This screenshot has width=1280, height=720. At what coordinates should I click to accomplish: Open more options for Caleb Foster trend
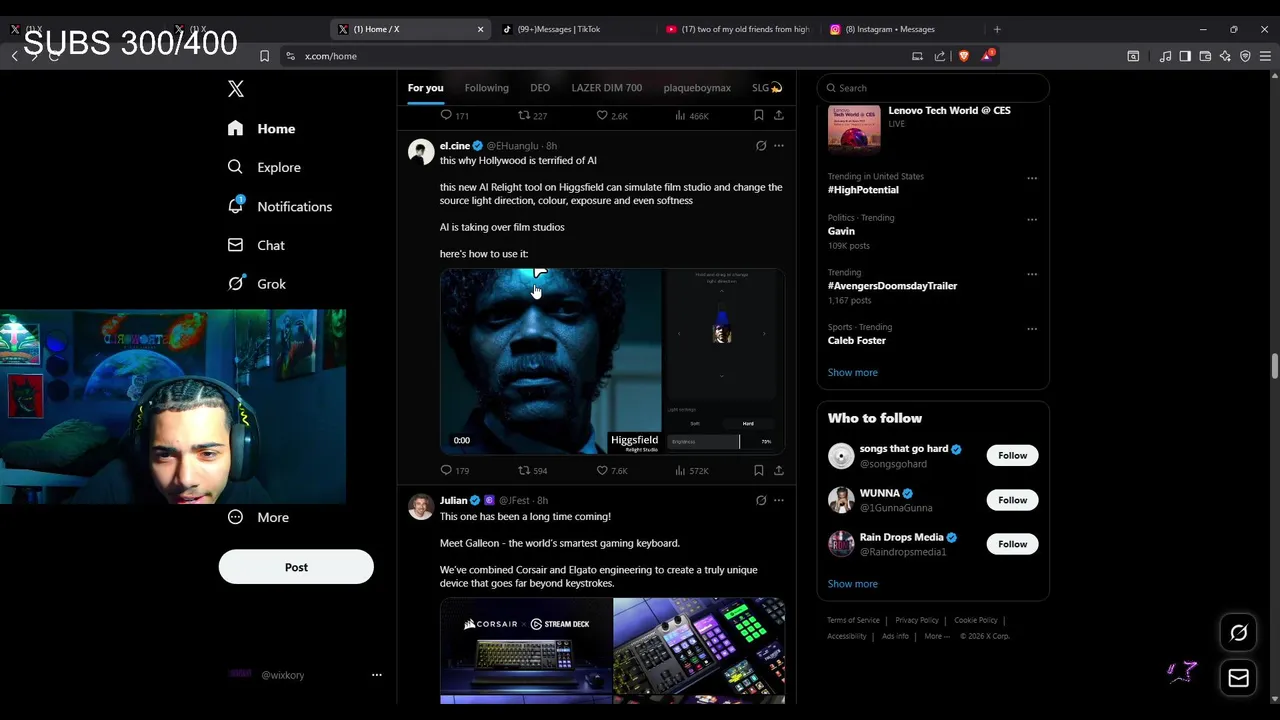pyautogui.click(x=1032, y=329)
